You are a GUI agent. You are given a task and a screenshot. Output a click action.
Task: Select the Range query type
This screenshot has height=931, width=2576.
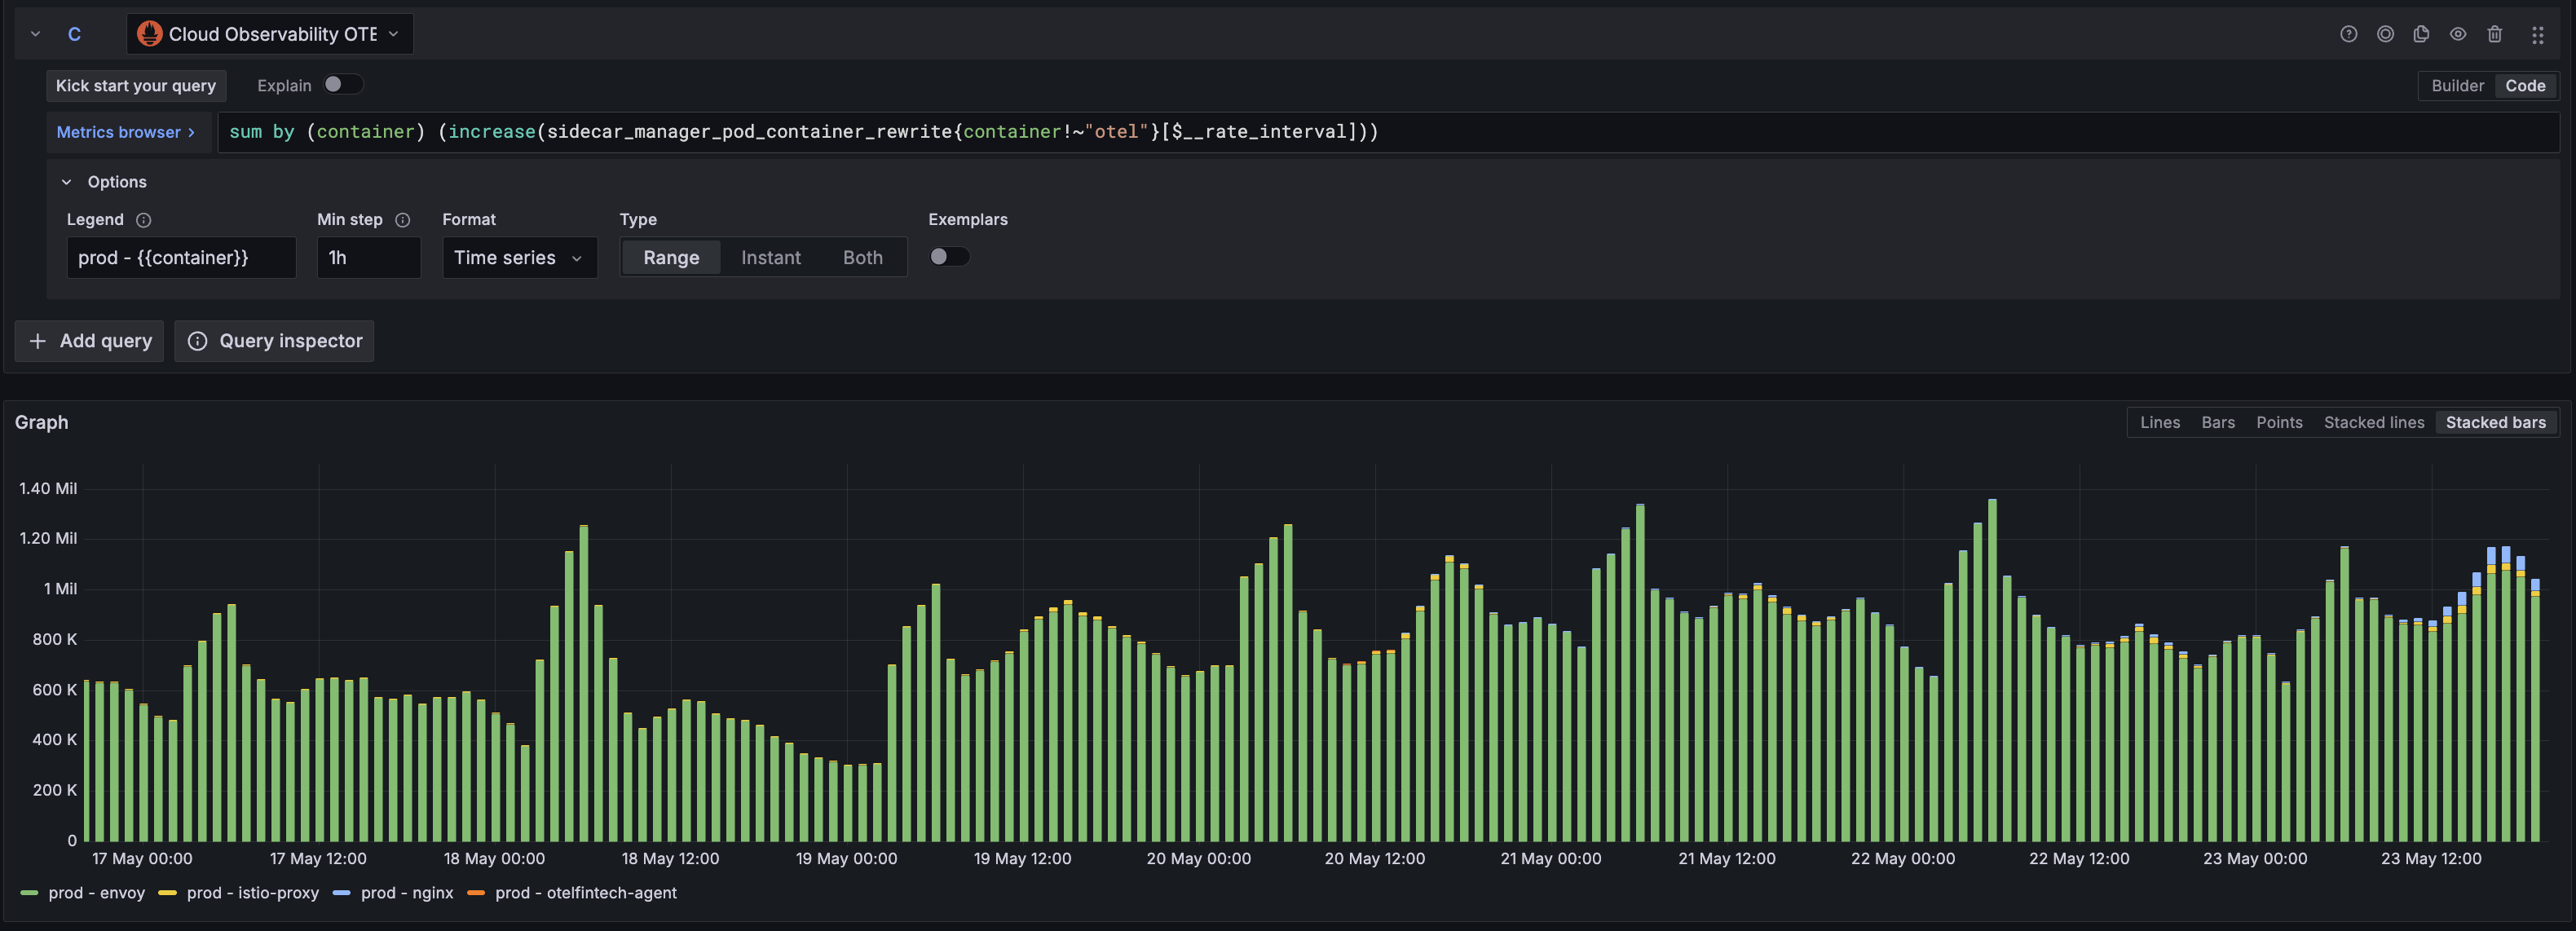click(671, 258)
